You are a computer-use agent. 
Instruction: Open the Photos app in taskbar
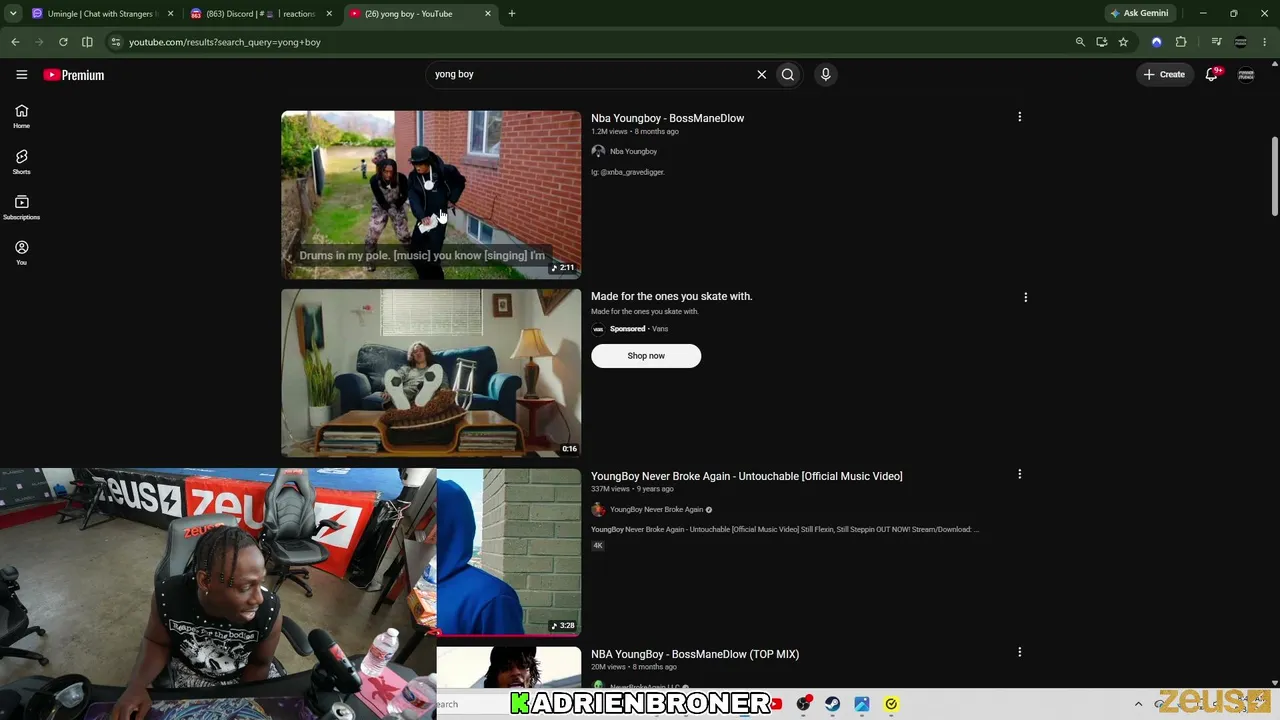pos(862,704)
